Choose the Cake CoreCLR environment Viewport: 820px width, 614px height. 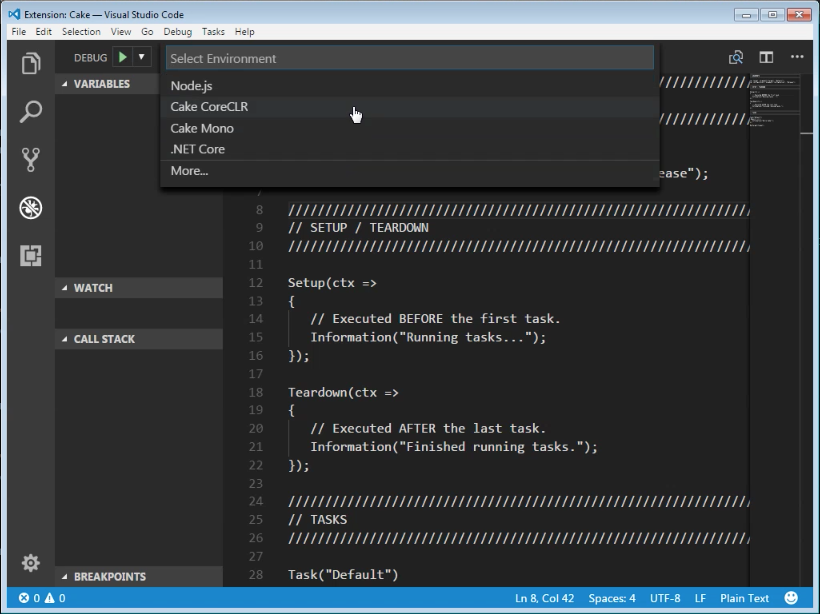409,107
